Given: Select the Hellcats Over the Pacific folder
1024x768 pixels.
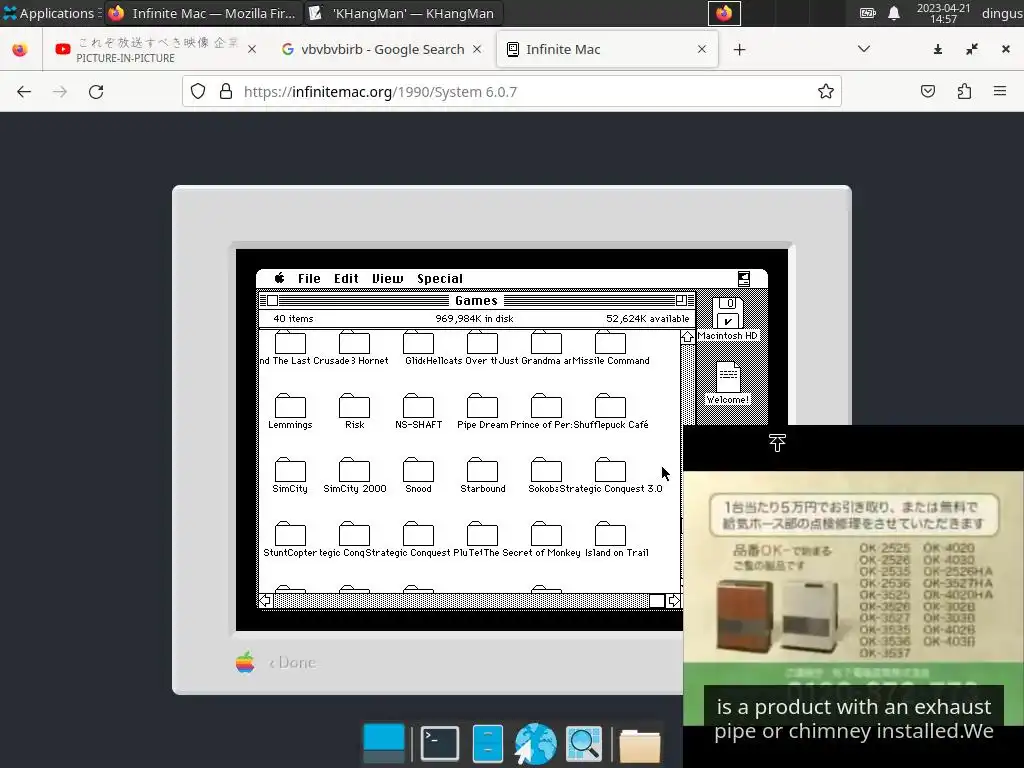Looking at the screenshot, I should pyautogui.click(x=483, y=342).
